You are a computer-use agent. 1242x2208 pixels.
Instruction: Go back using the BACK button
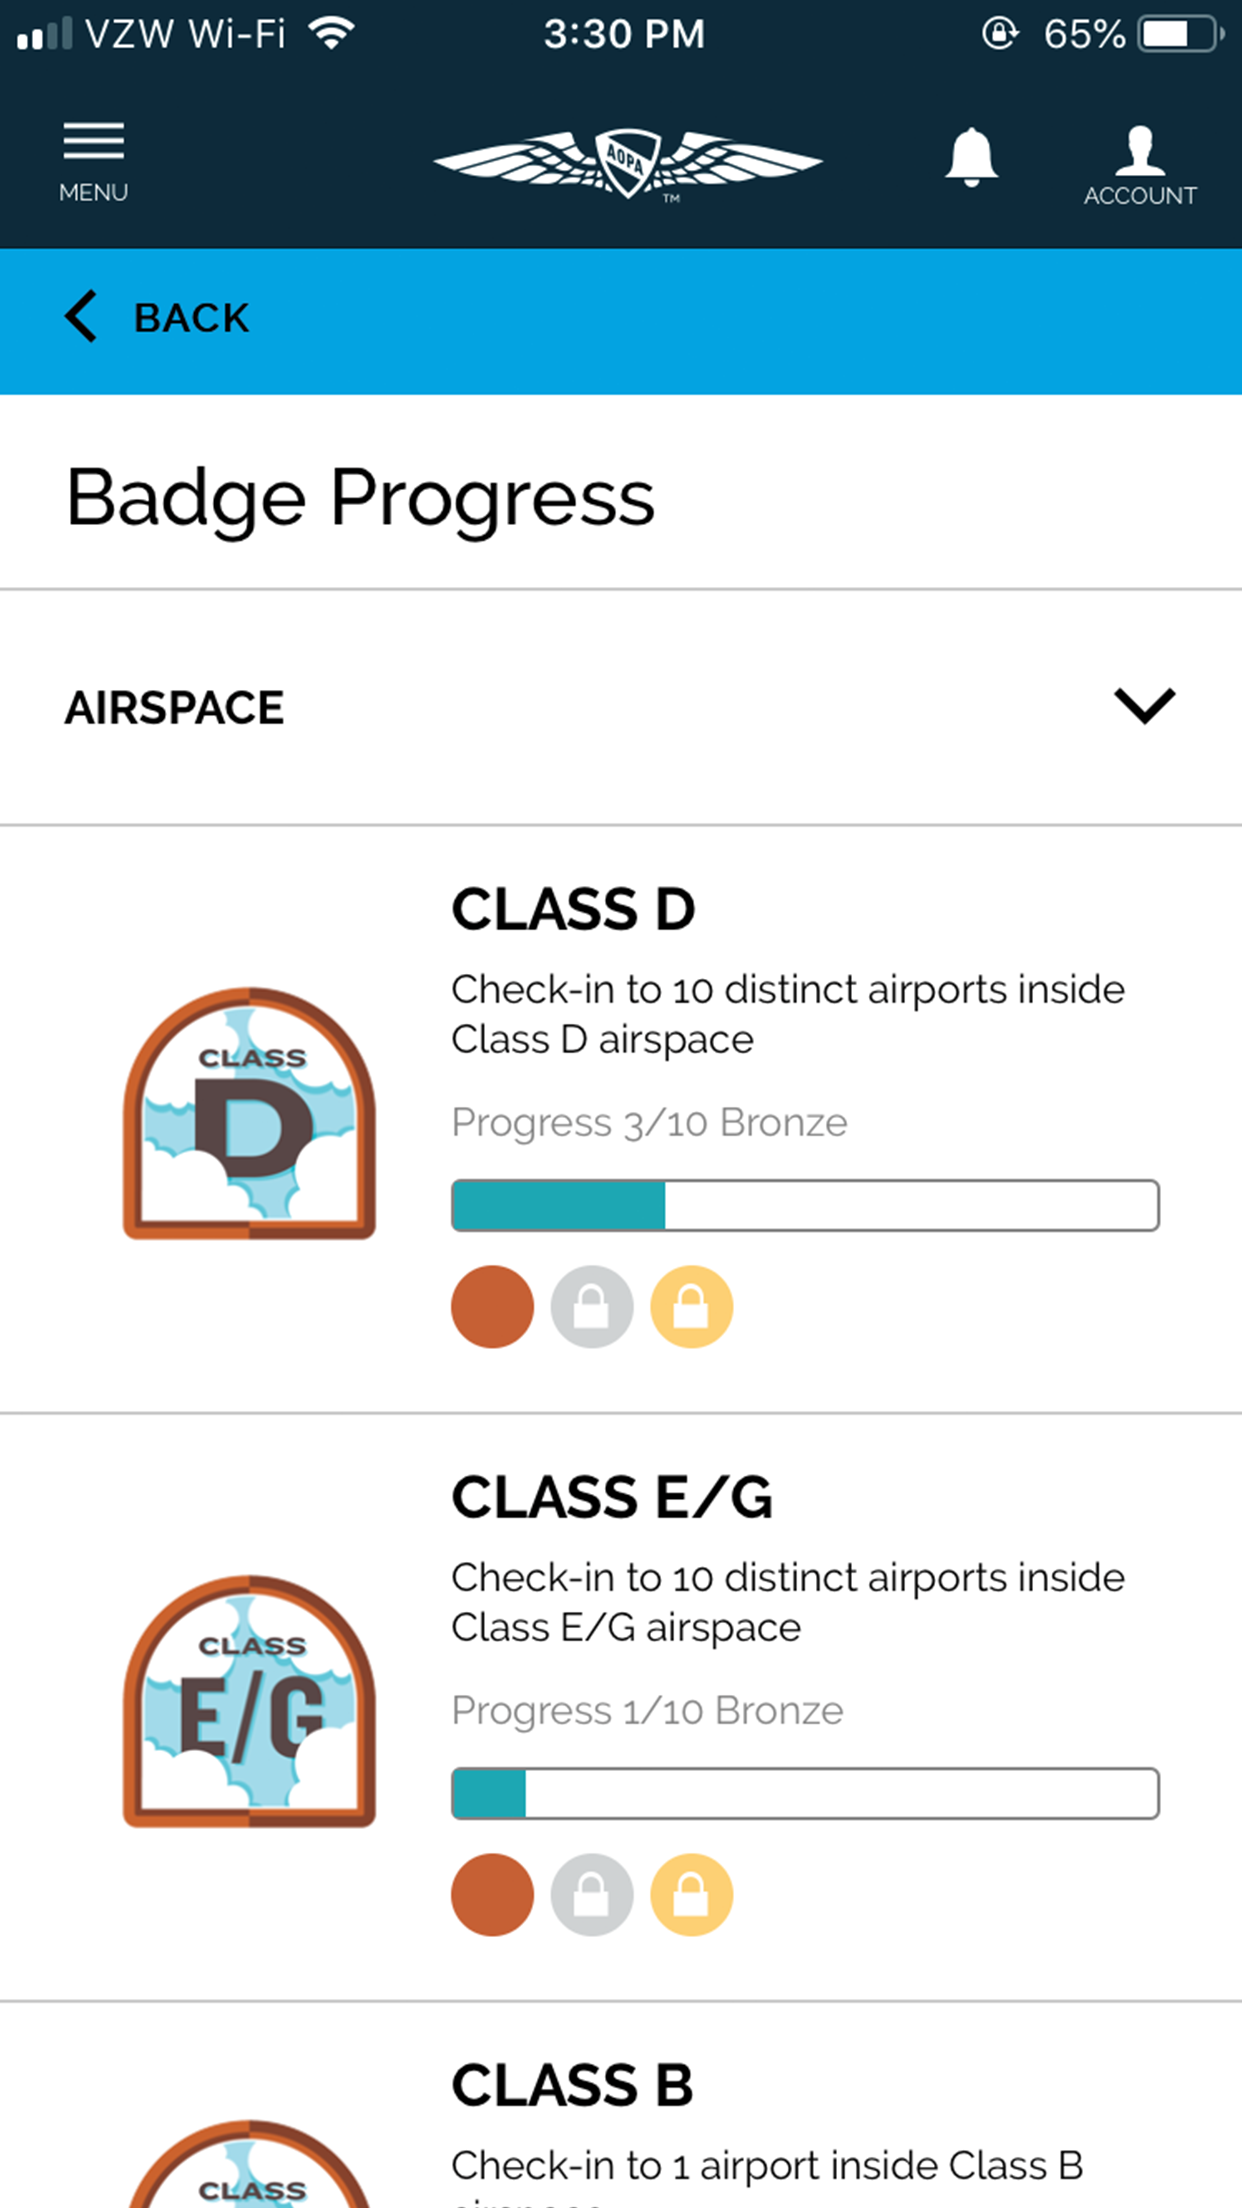point(158,318)
